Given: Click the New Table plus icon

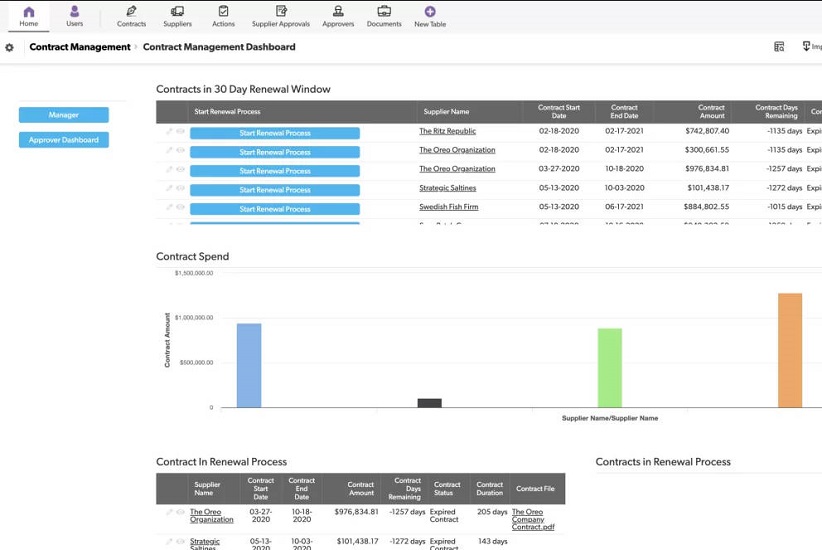Looking at the screenshot, I should click(430, 12).
